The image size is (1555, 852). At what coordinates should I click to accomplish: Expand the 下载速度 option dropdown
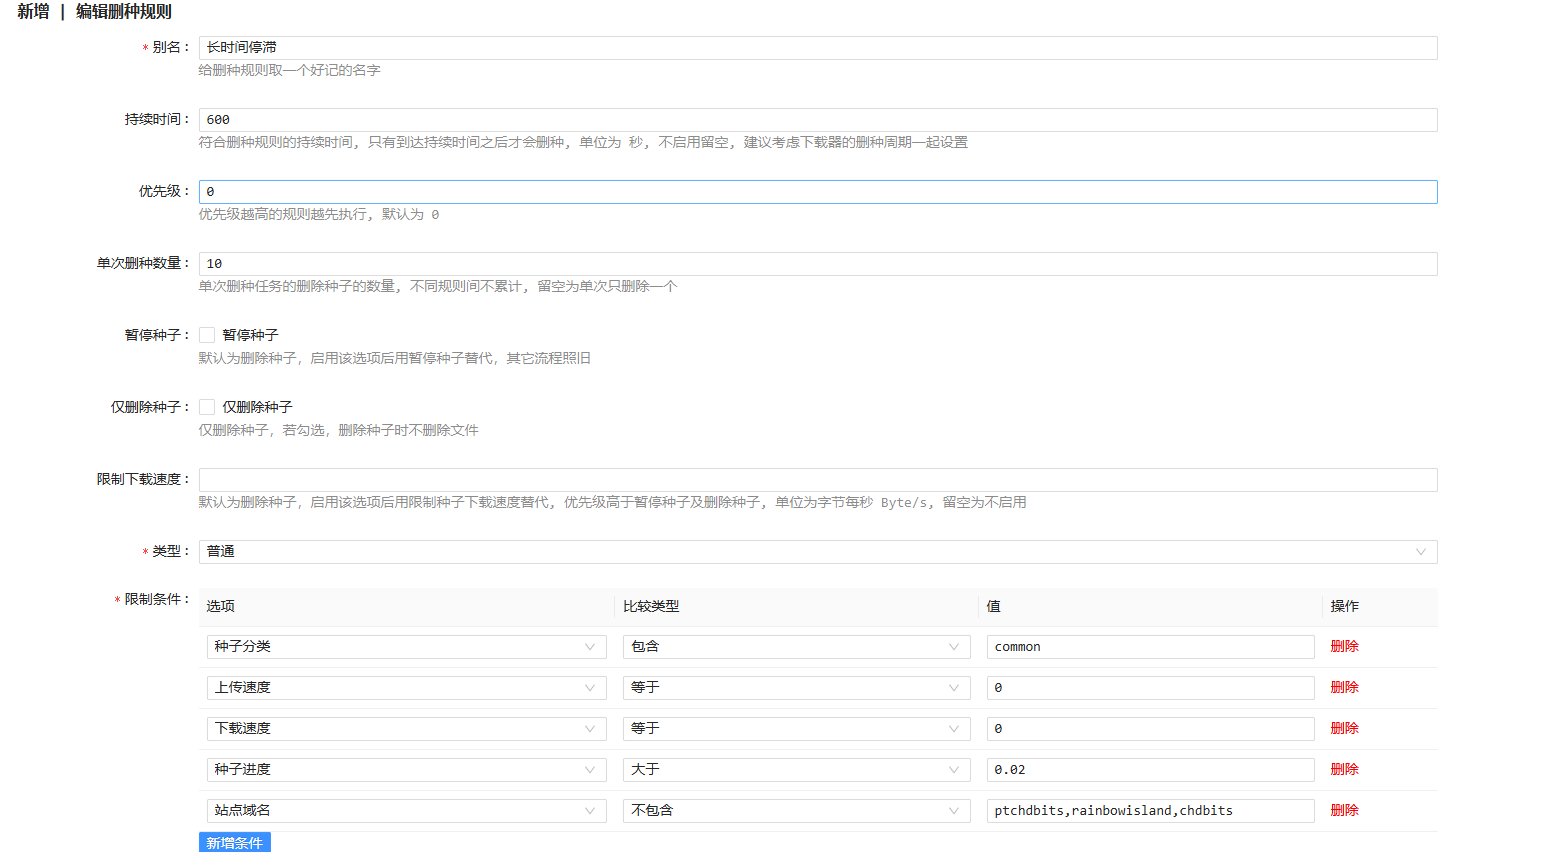[x=405, y=729]
